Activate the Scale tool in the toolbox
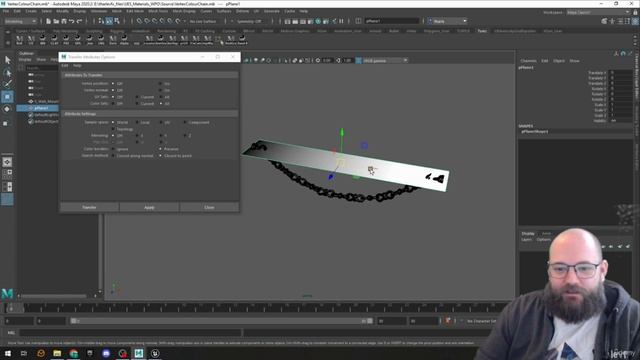 click(6, 123)
